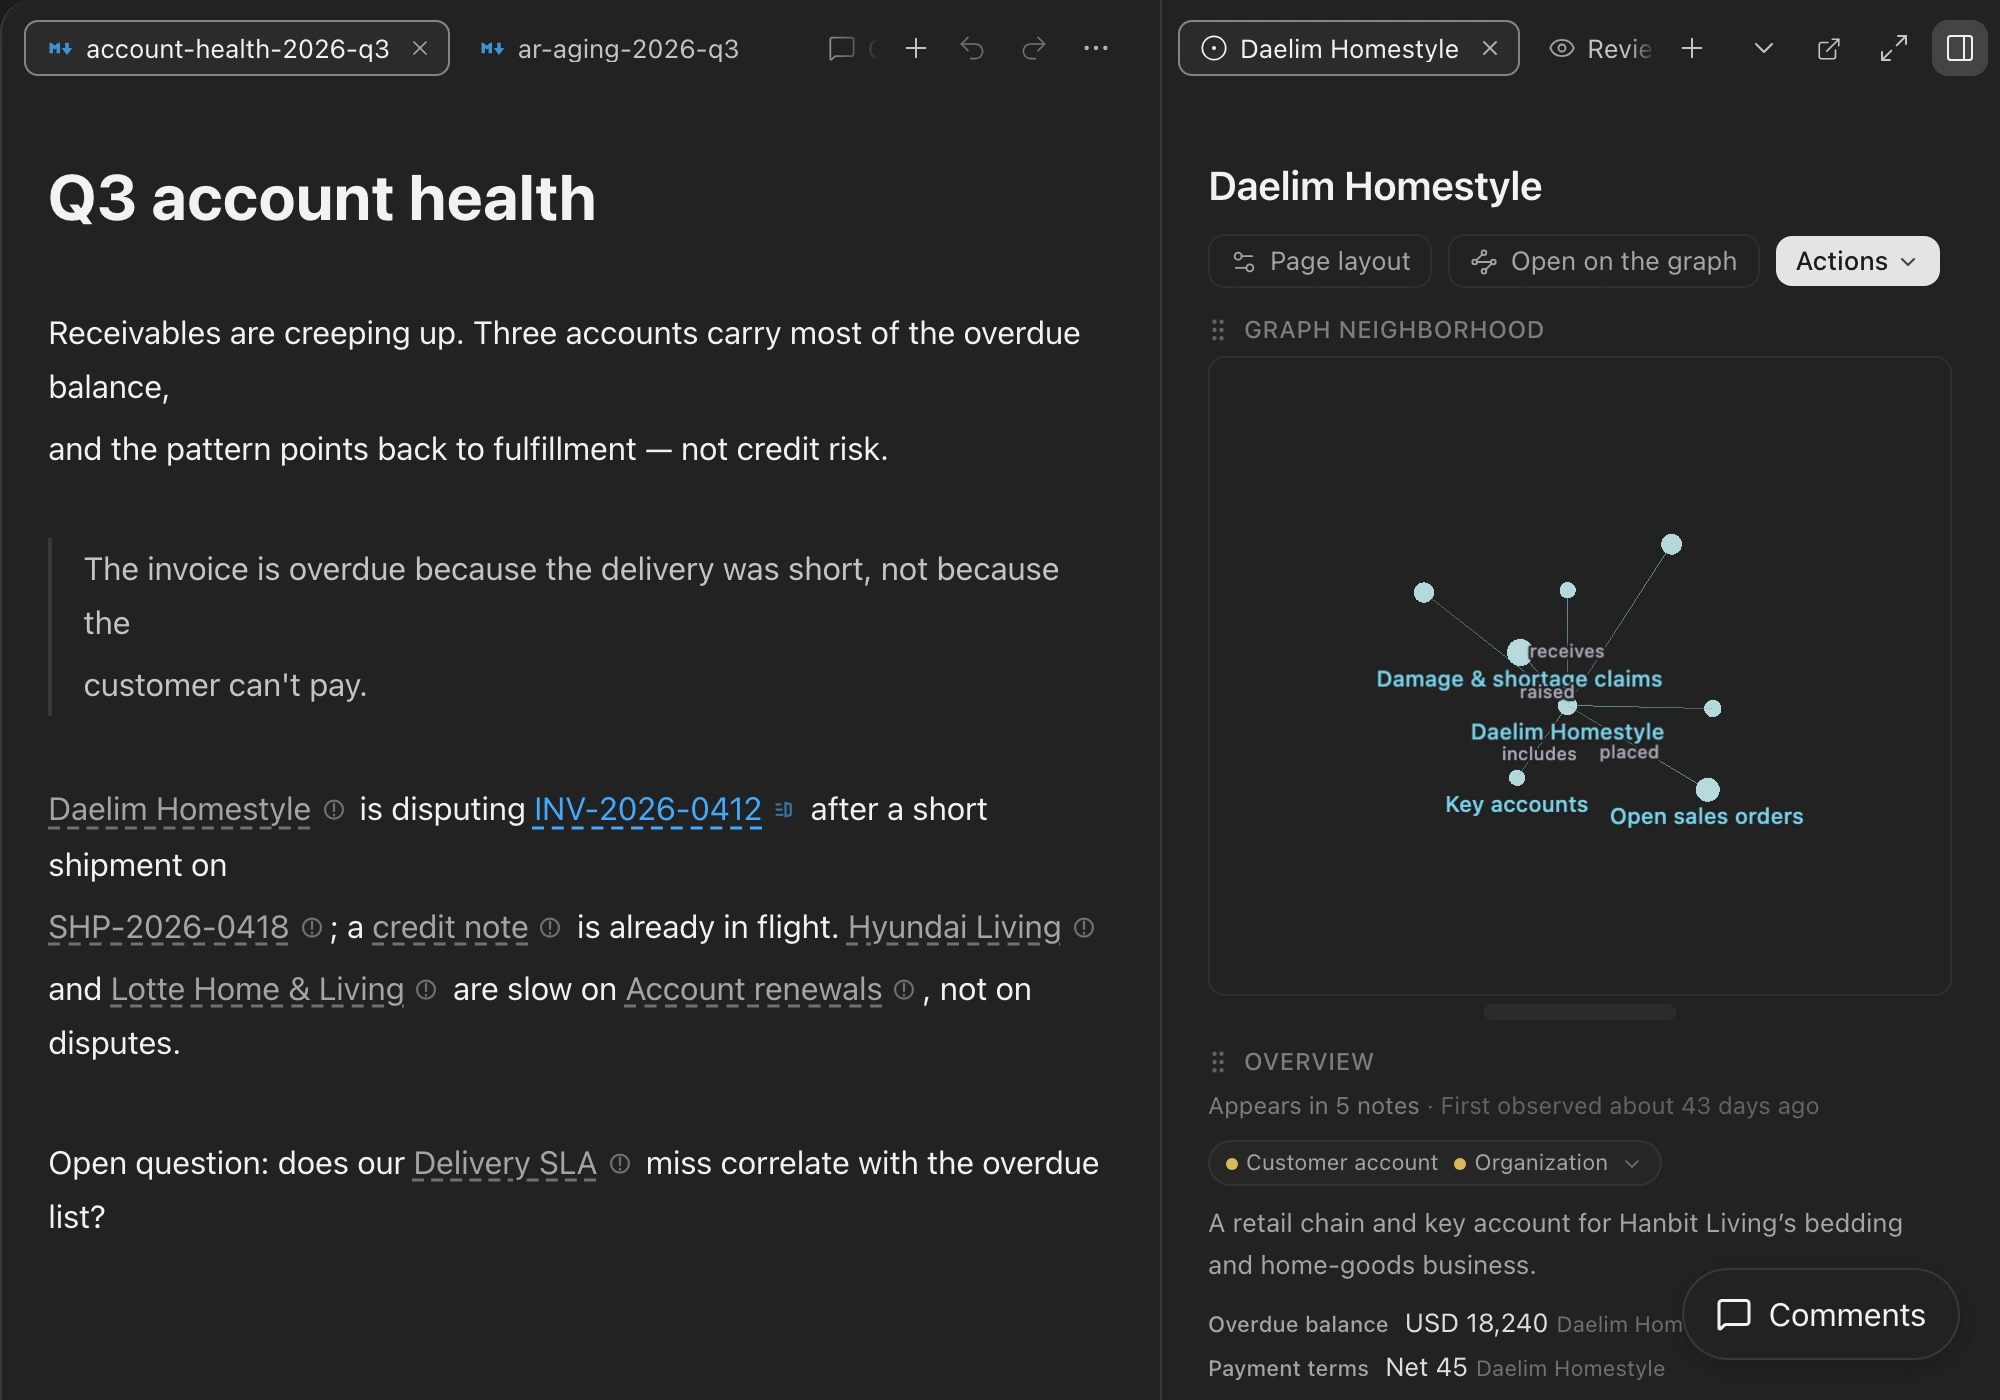Open the Delivery SLA link
Viewport: 2000px width, 1400px height.
pyautogui.click(x=505, y=1163)
